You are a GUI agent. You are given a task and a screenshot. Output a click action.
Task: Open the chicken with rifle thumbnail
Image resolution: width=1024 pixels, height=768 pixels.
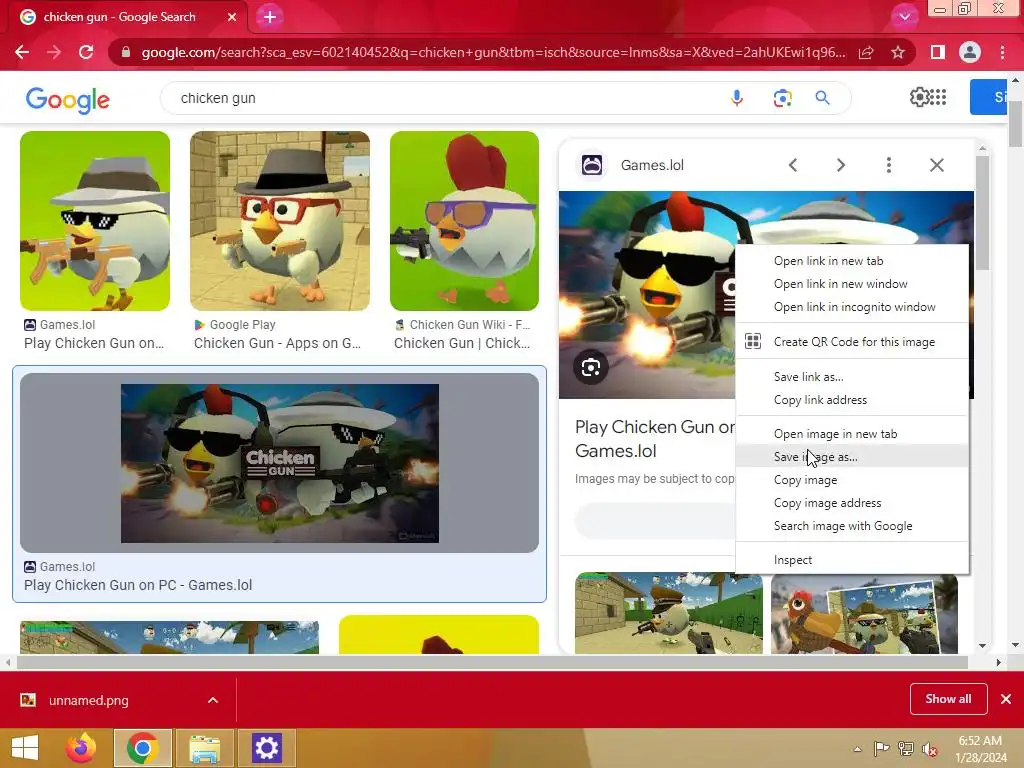tap(95, 221)
